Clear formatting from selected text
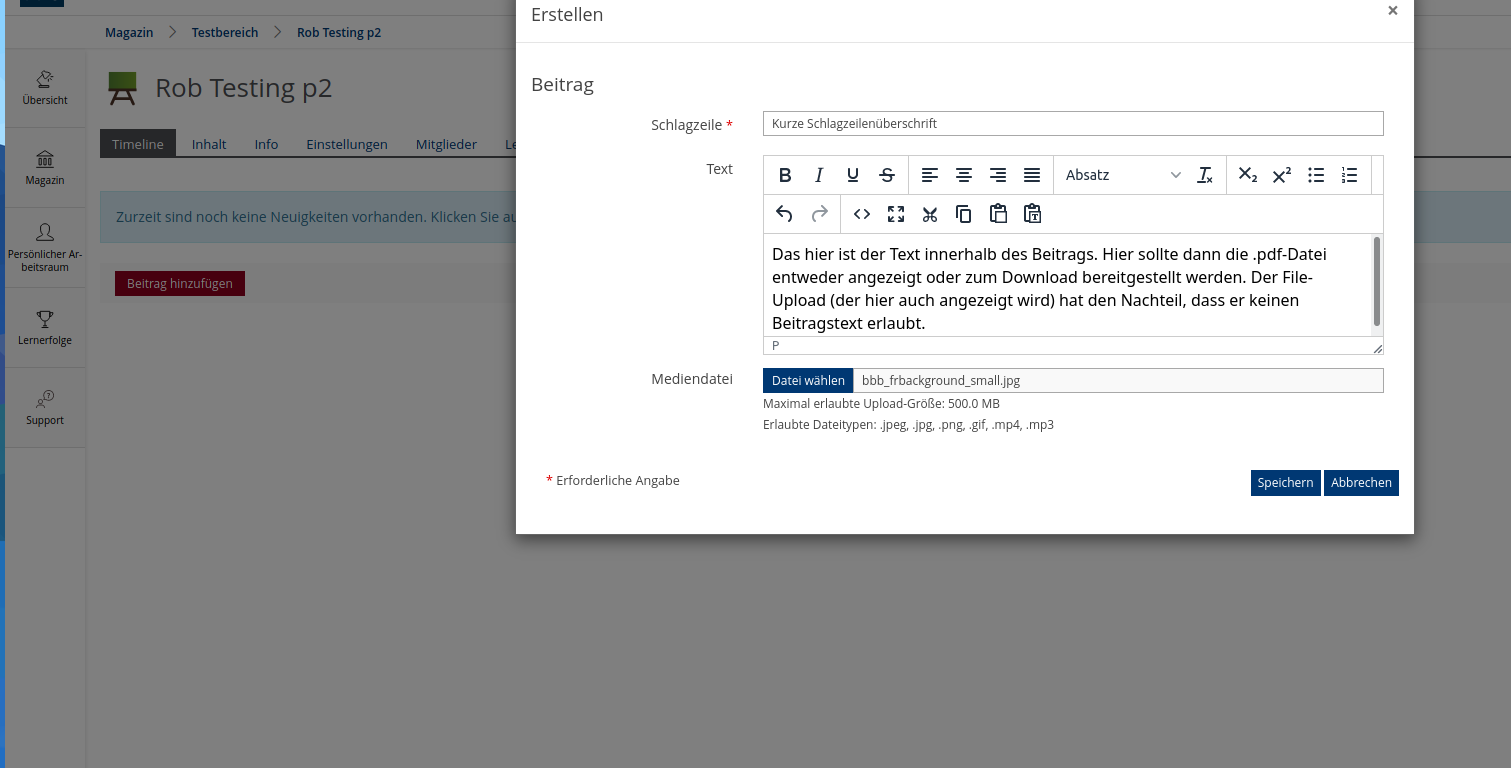1511x768 pixels. 1205,175
